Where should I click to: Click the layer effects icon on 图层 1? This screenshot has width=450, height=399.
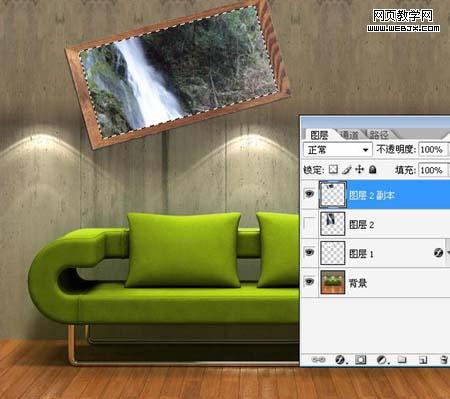coord(438,253)
